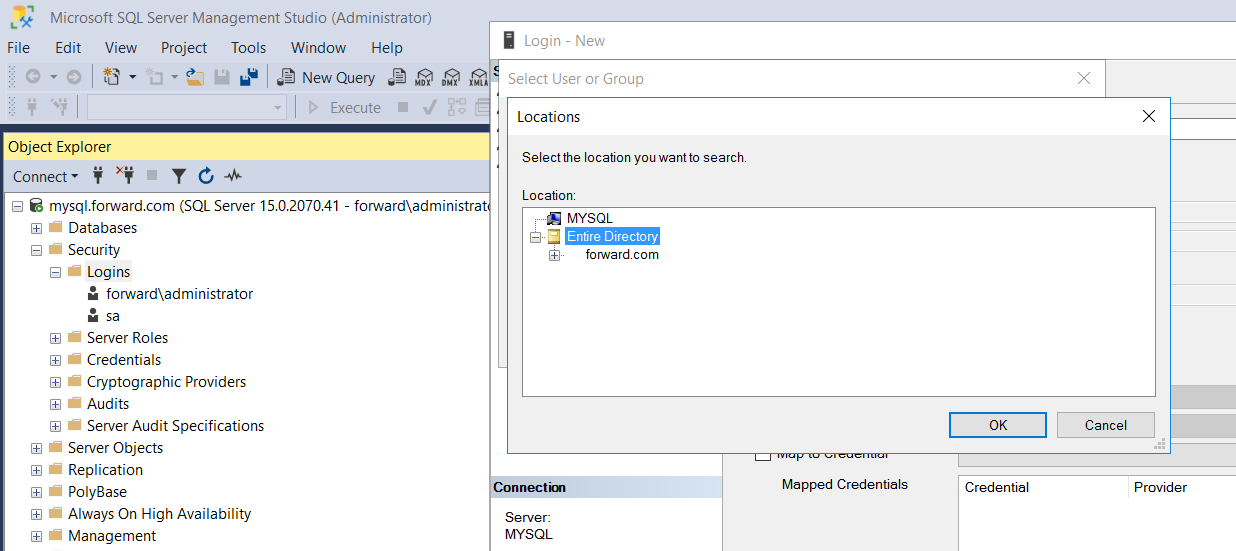Open the available databases combo box
Viewport: 1236px width, 551px height.
click(x=187, y=107)
